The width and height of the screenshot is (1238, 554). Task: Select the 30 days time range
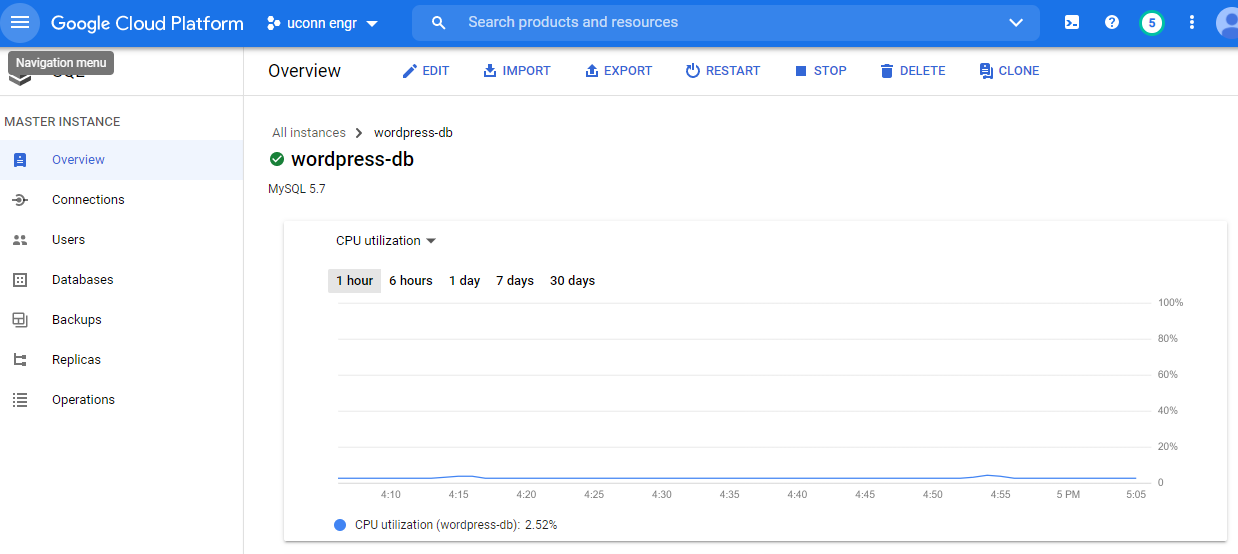coord(572,281)
